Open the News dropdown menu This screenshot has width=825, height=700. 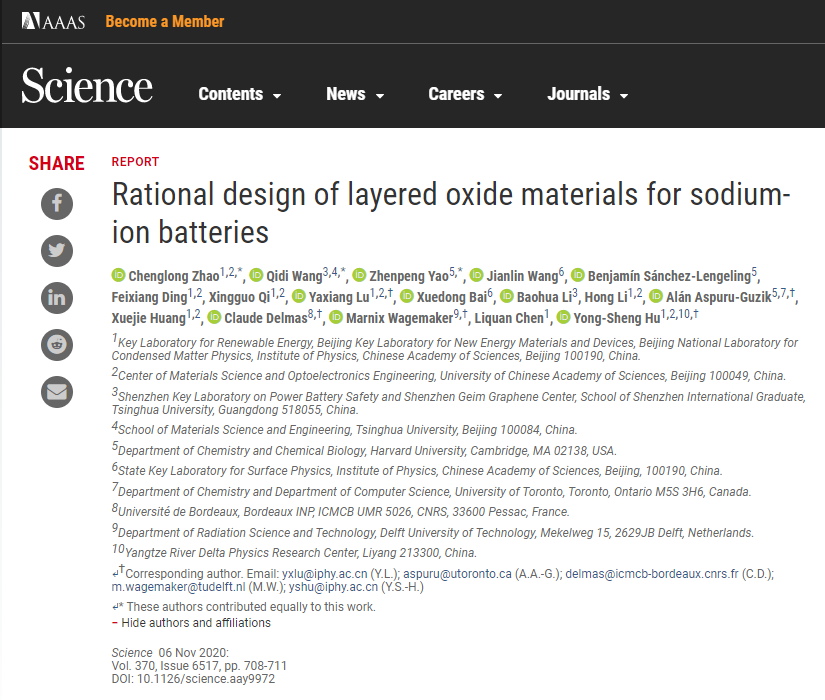click(355, 94)
